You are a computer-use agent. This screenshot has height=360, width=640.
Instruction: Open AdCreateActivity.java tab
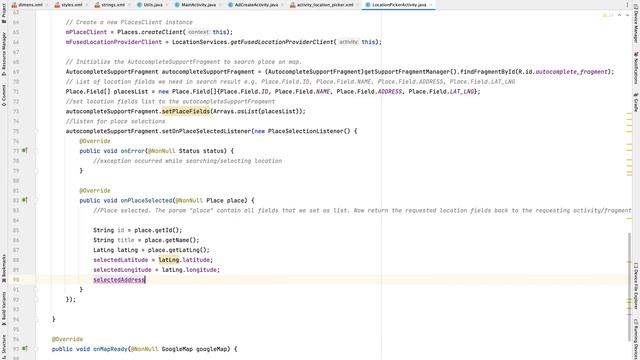255,5
